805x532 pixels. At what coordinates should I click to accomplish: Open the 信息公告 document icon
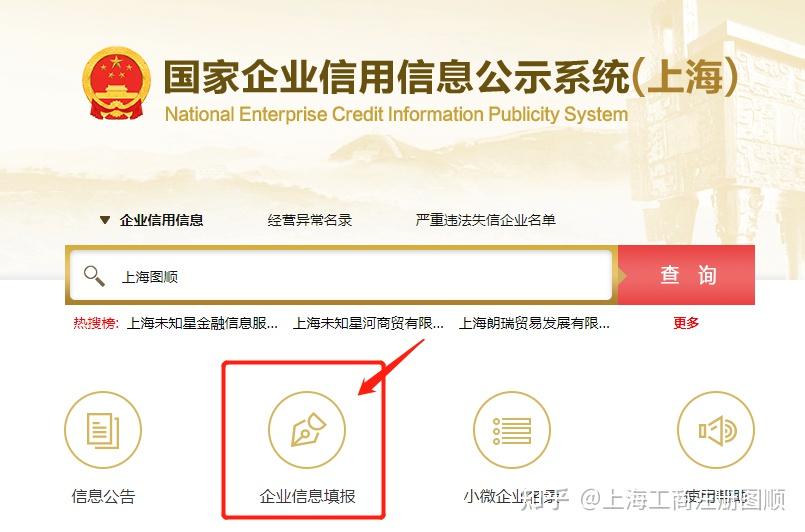[103, 430]
